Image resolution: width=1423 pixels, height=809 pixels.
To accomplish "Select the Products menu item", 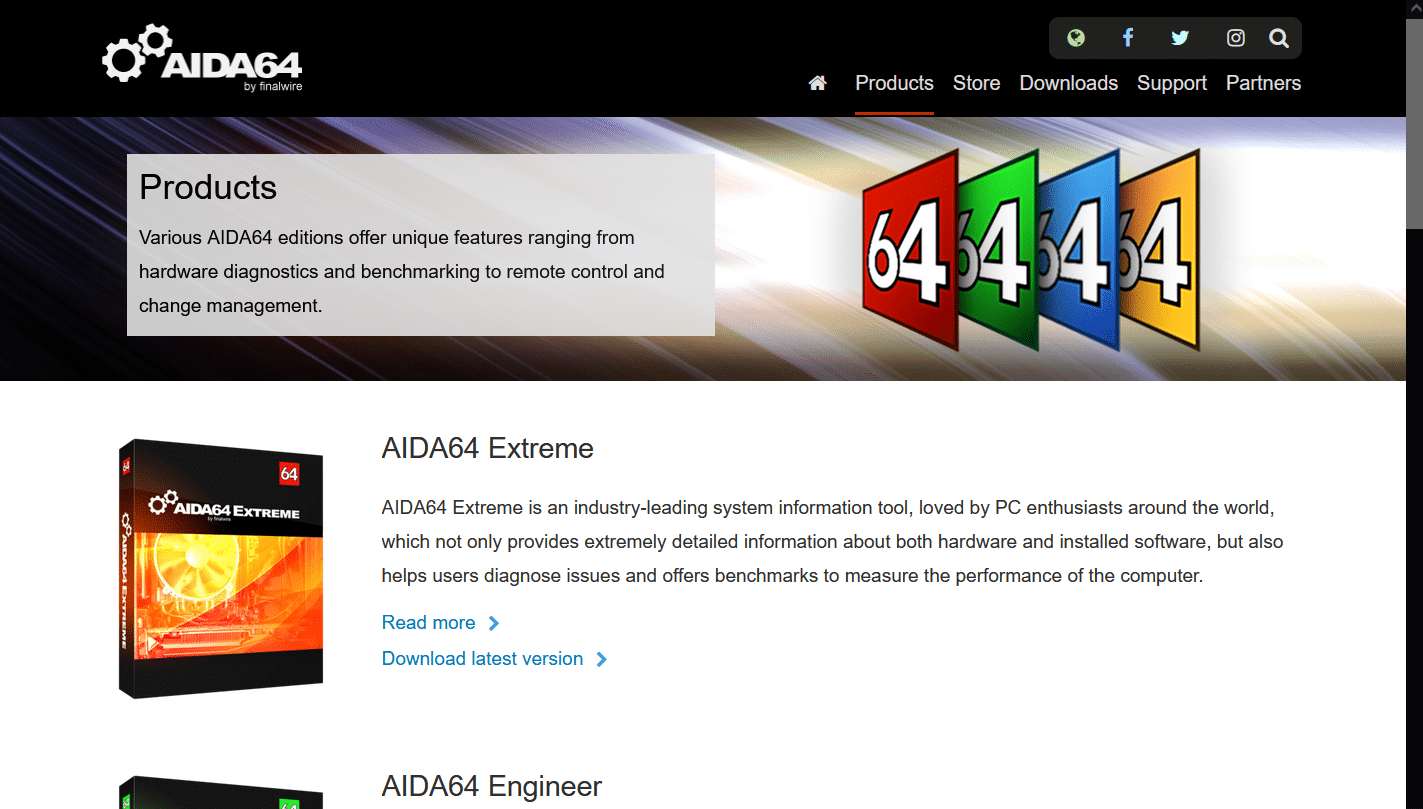I will pos(894,83).
